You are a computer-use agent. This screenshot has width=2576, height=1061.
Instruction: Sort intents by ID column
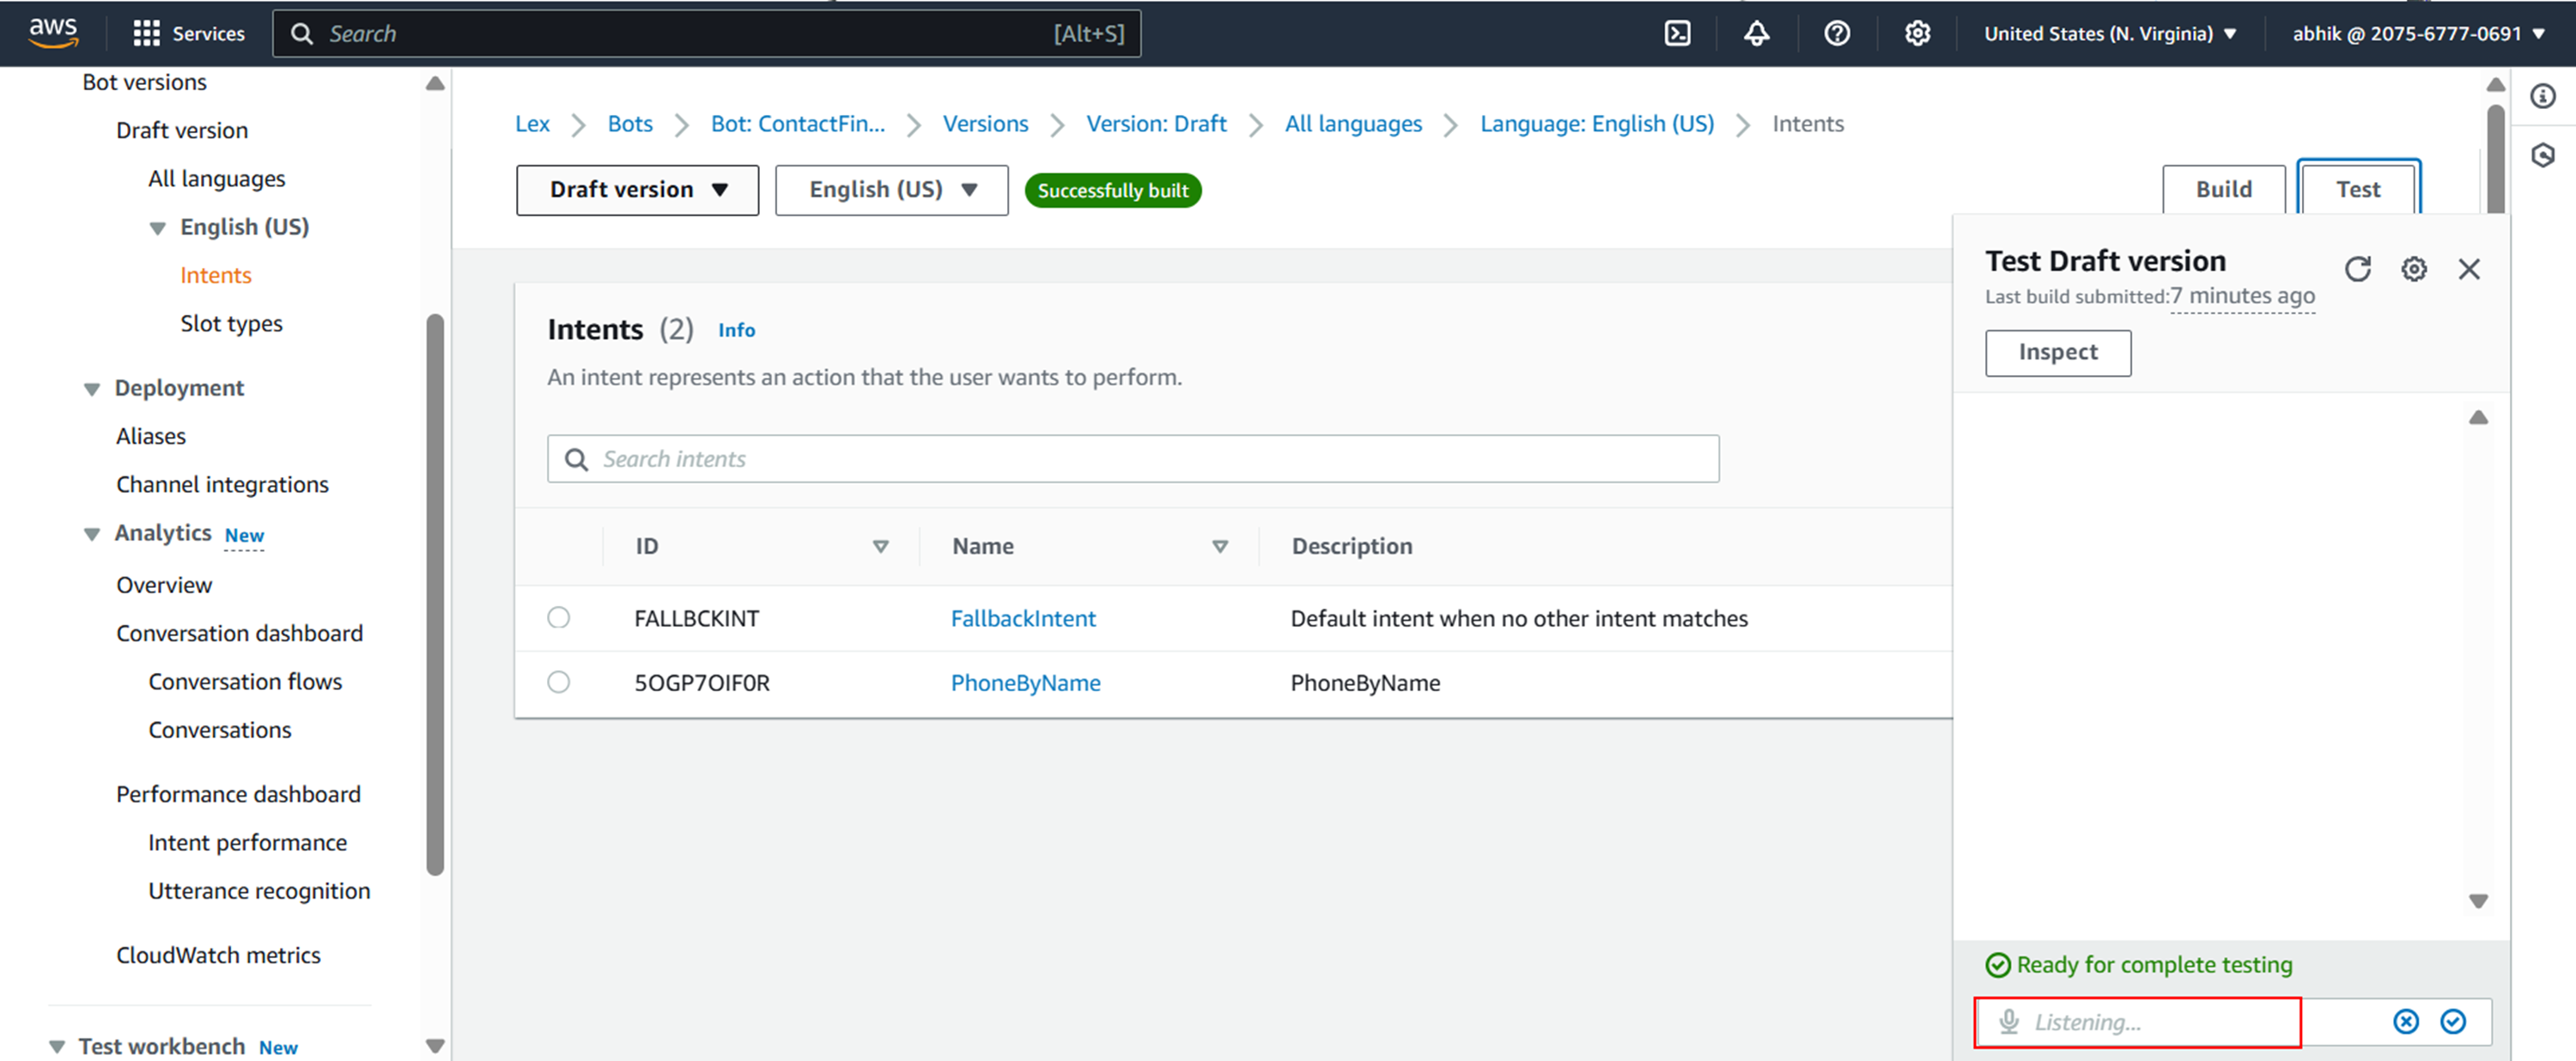point(880,546)
